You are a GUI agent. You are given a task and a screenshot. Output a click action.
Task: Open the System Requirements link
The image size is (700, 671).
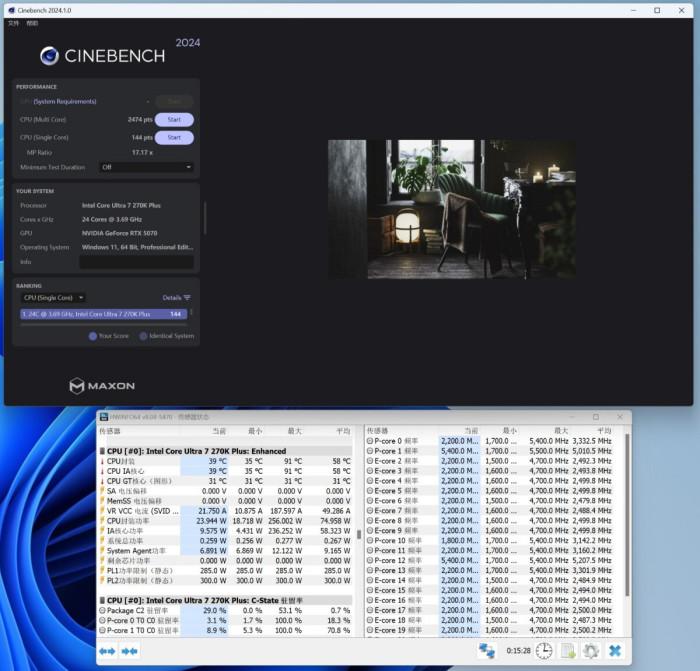click(x=65, y=101)
